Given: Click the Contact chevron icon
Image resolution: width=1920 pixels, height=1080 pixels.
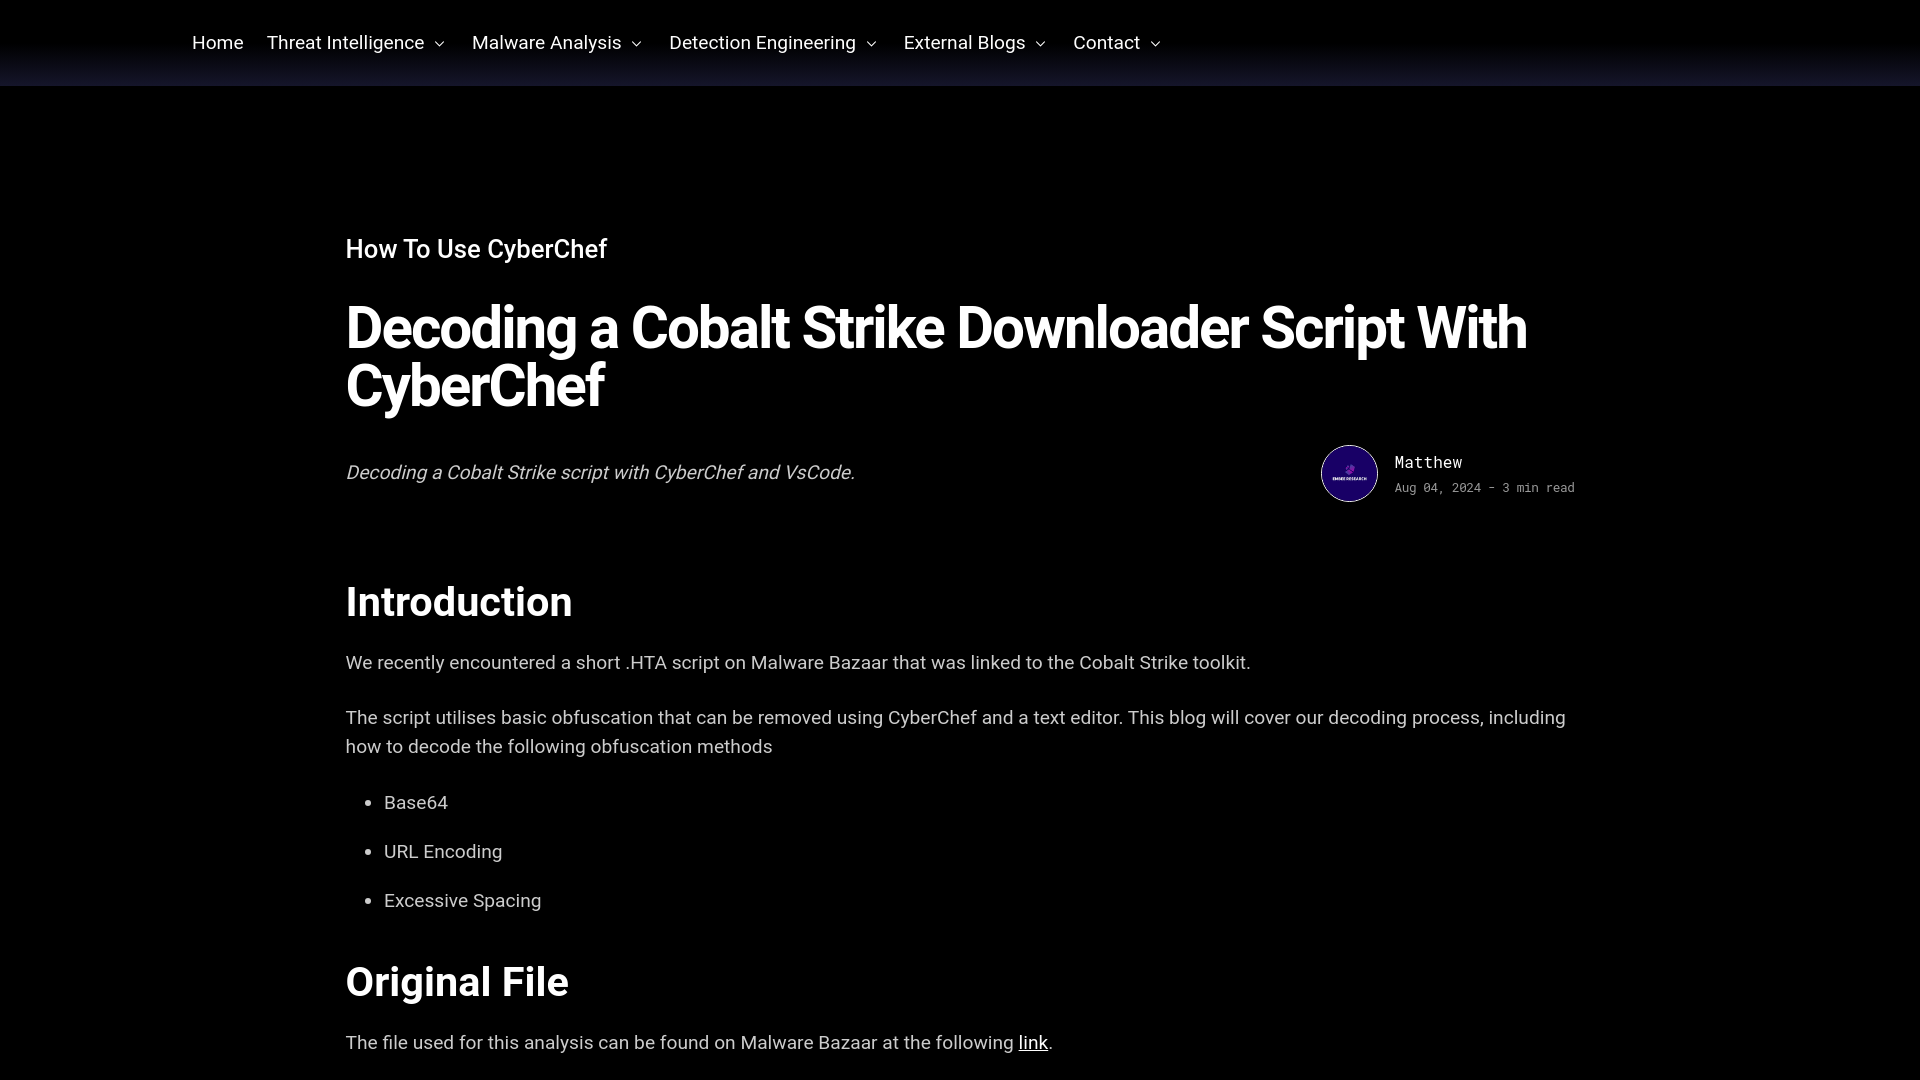Looking at the screenshot, I should pyautogui.click(x=1156, y=44).
